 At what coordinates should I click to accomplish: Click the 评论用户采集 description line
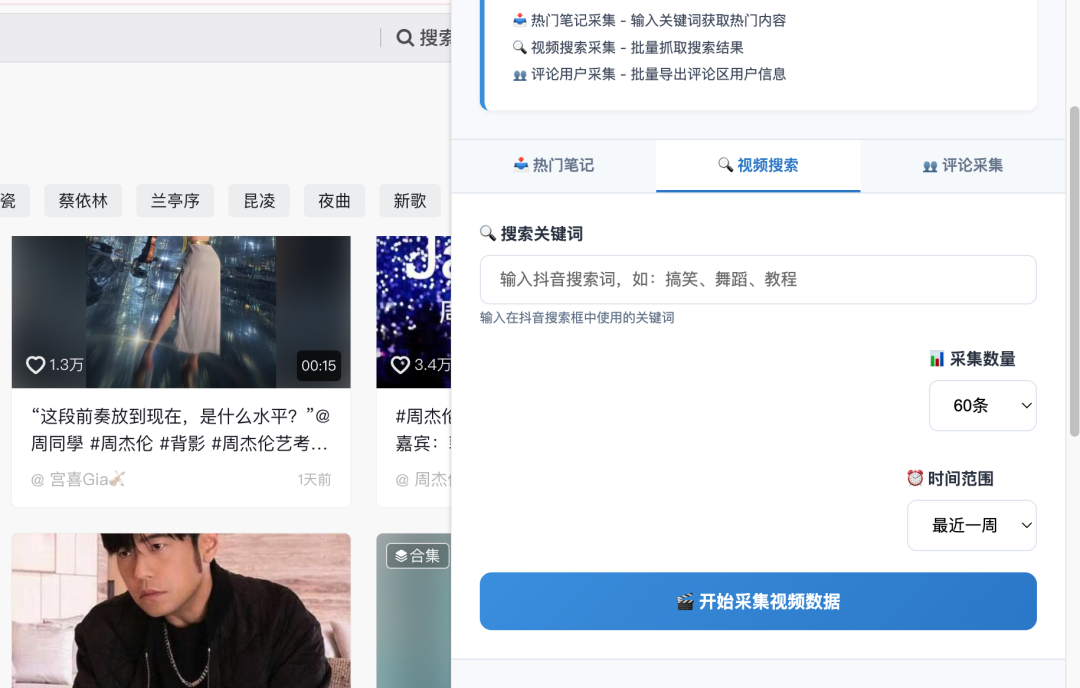[x=650, y=74]
